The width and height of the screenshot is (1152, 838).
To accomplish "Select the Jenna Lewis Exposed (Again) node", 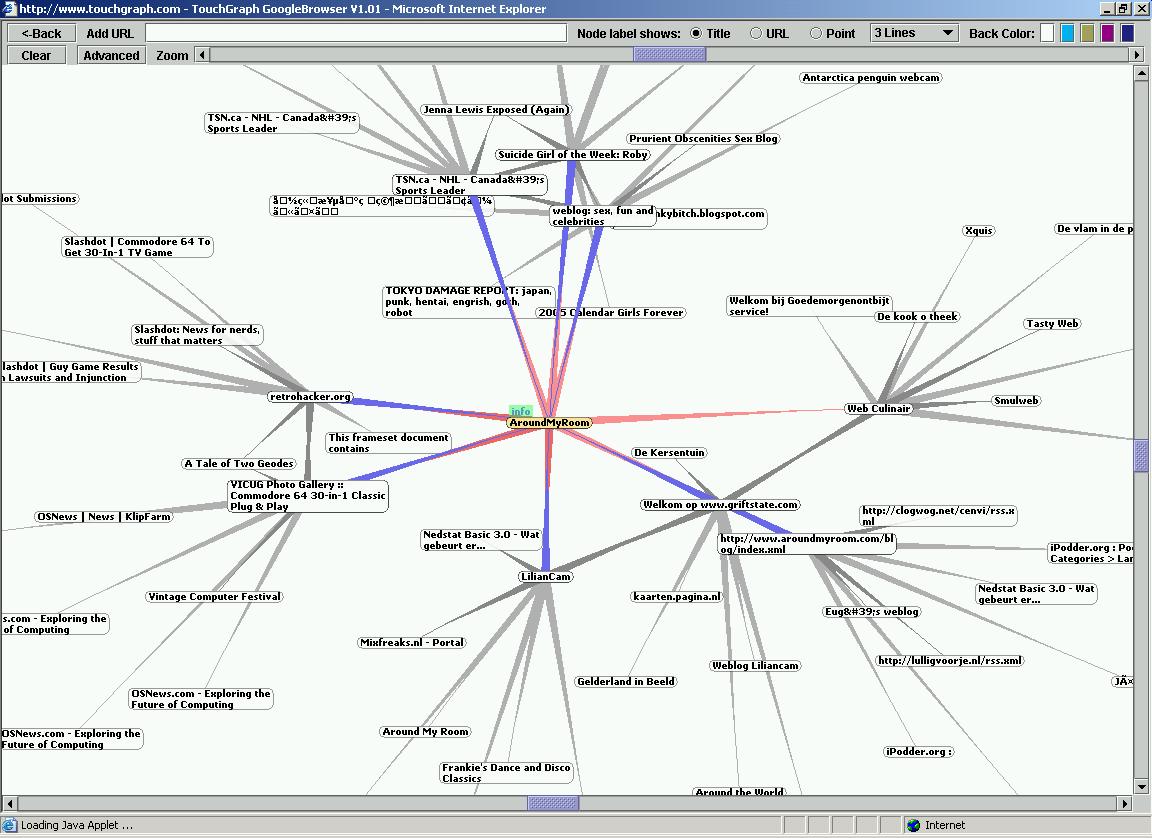I will click(496, 109).
